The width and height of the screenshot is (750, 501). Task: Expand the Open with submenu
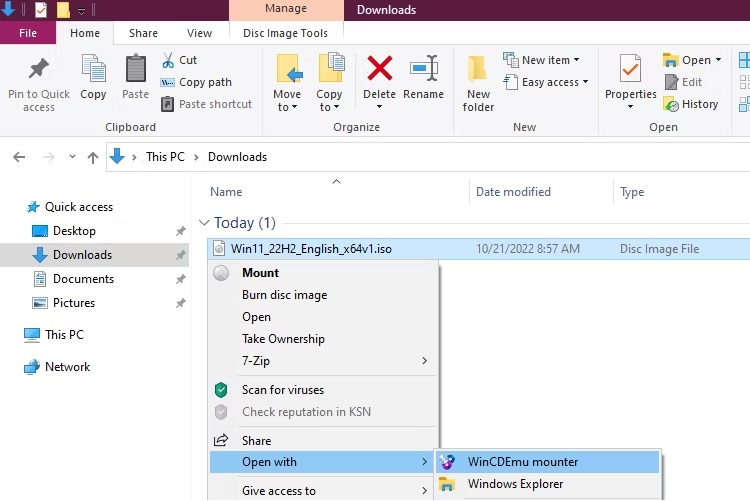coord(321,462)
